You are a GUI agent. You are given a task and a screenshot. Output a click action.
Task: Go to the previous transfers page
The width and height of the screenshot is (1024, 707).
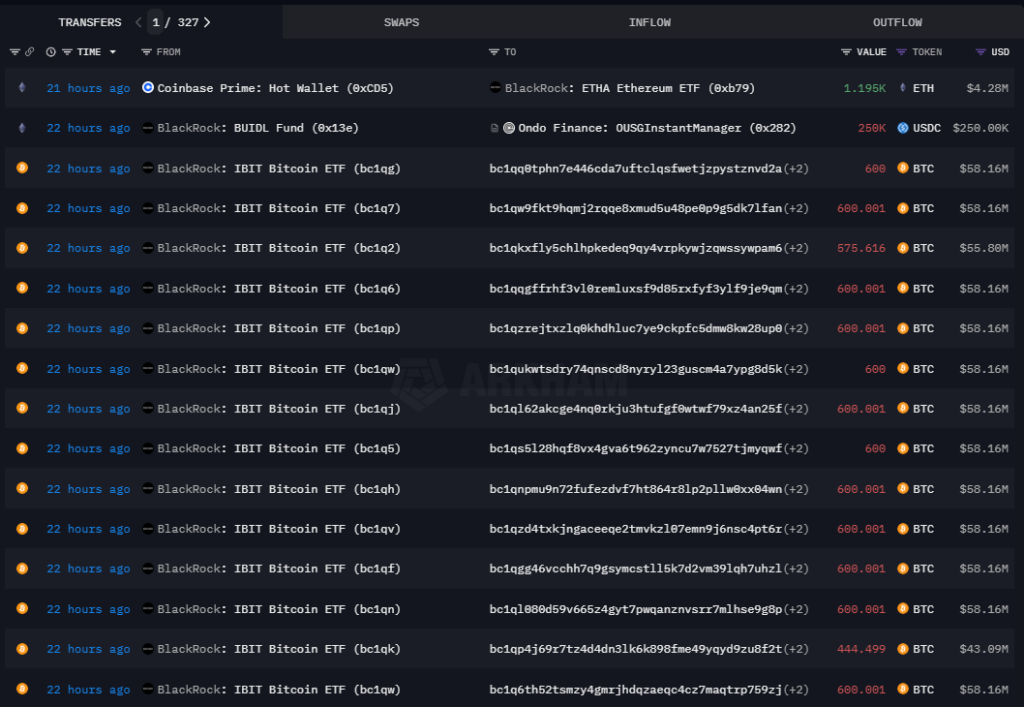coord(138,22)
